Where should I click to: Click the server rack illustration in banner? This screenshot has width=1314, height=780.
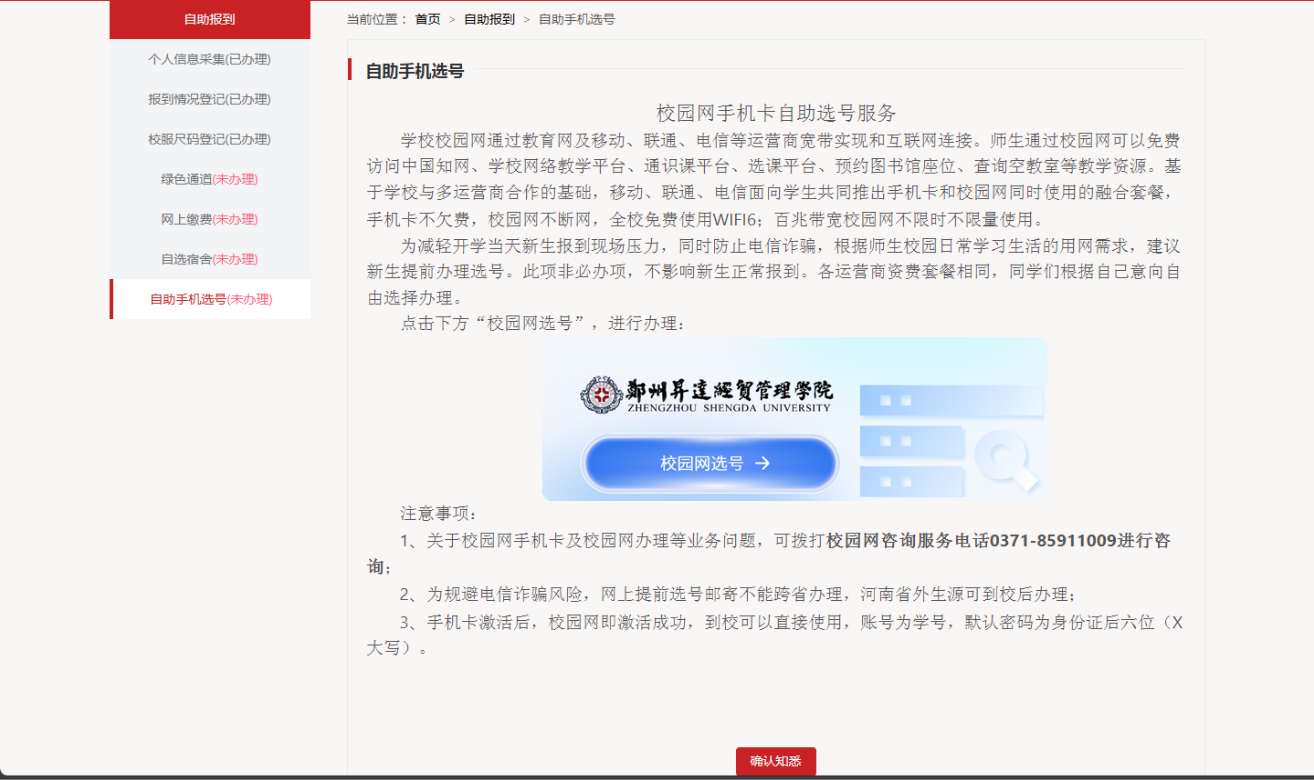(910, 440)
